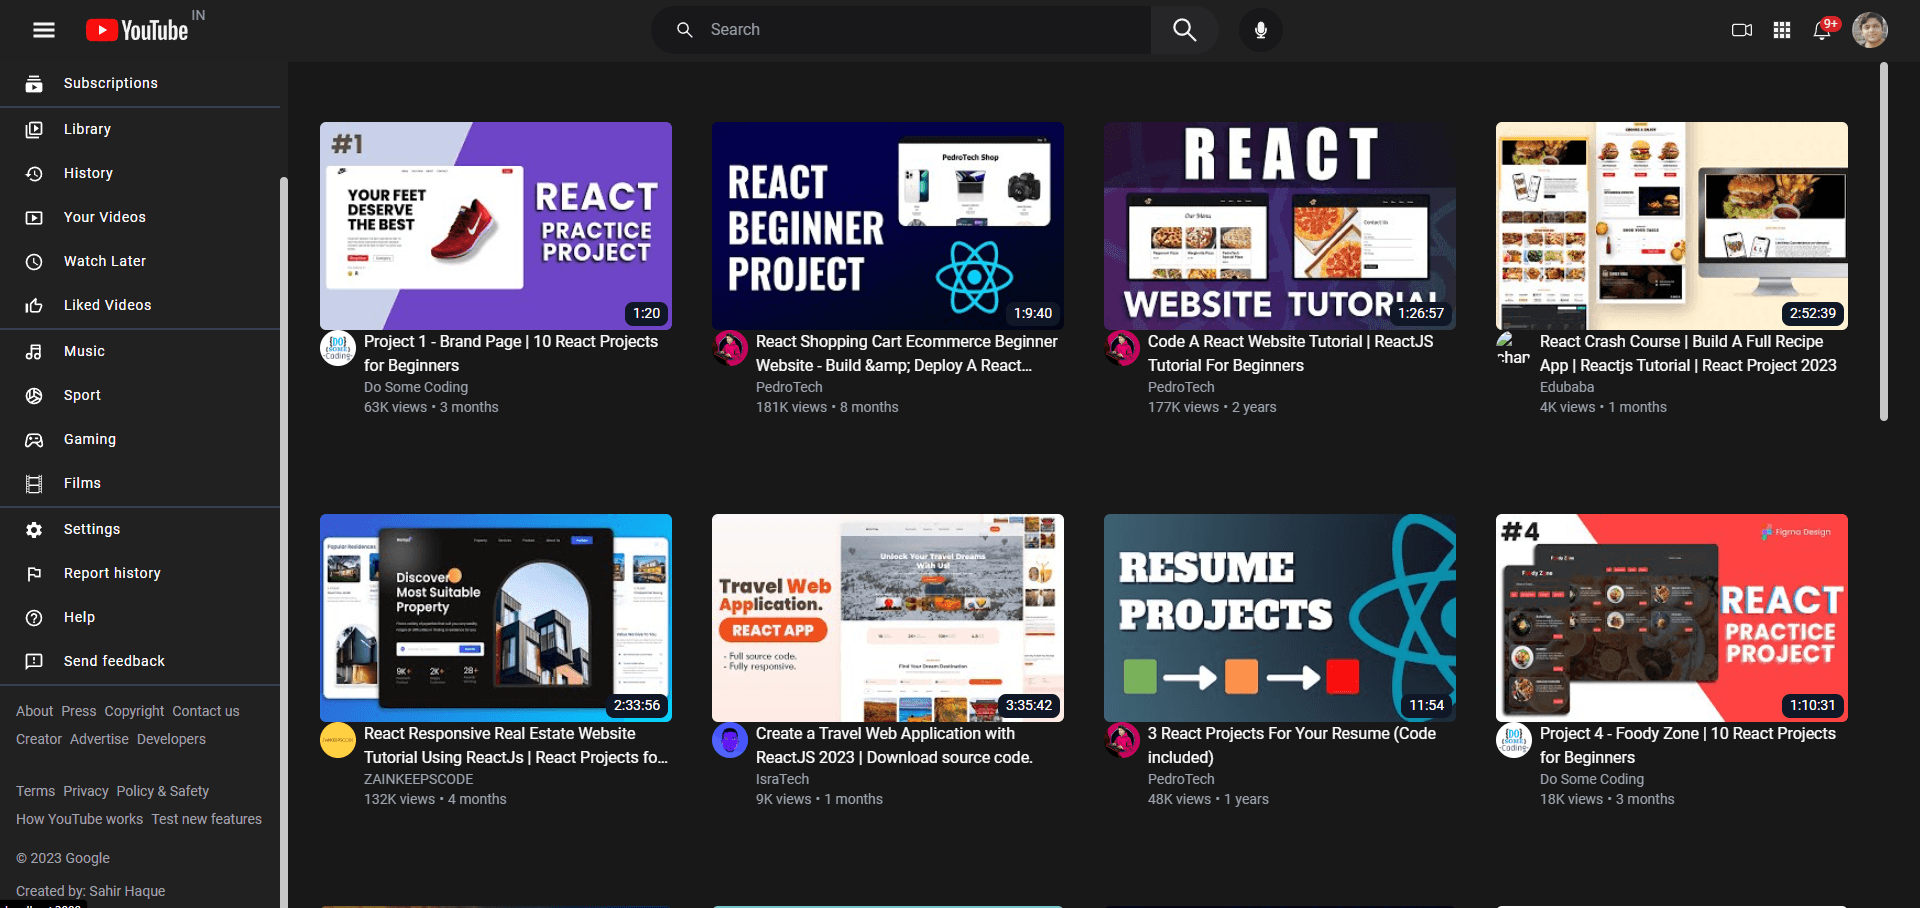Click Test new features link

coord(206,819)
